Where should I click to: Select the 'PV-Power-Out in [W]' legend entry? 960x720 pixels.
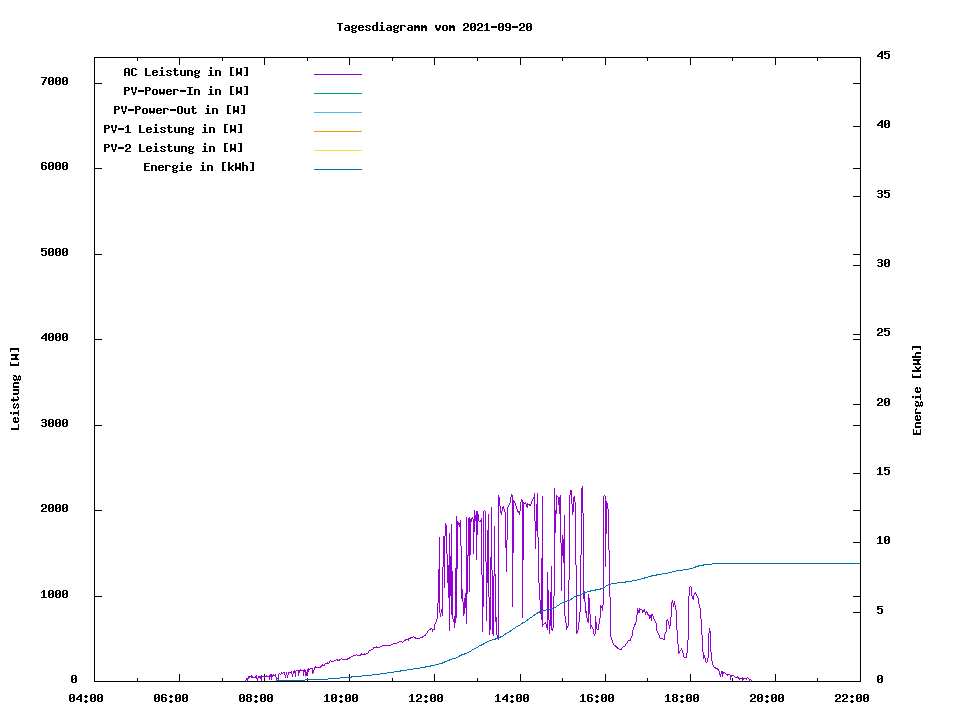pyautogui.click(x=179, y=110)
